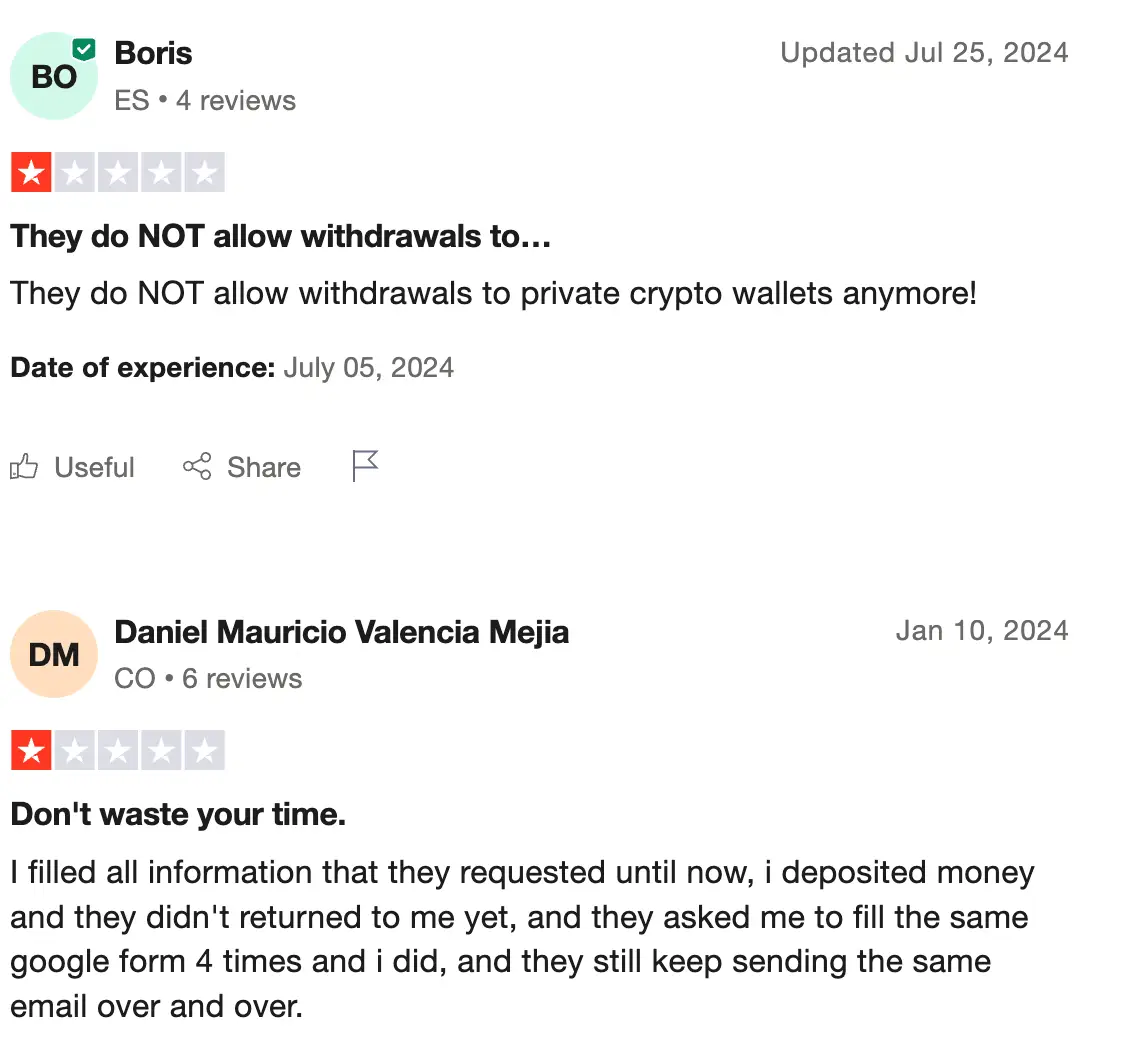Viewport: 1124px width, 1058px height.
Task: Click the Useful button label
Action: 94,468
